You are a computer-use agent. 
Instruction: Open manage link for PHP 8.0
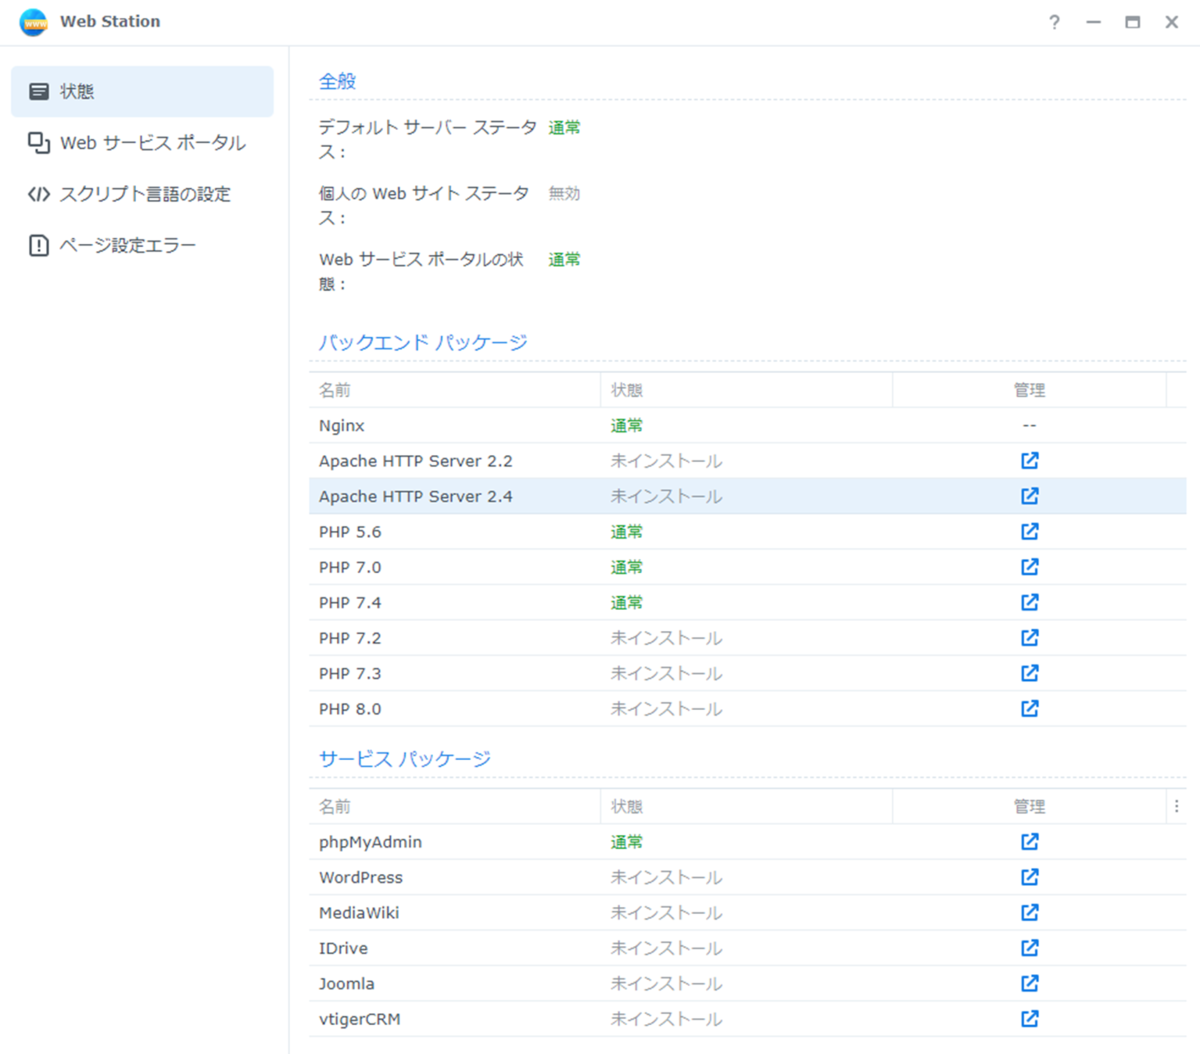coord(1029,709)
